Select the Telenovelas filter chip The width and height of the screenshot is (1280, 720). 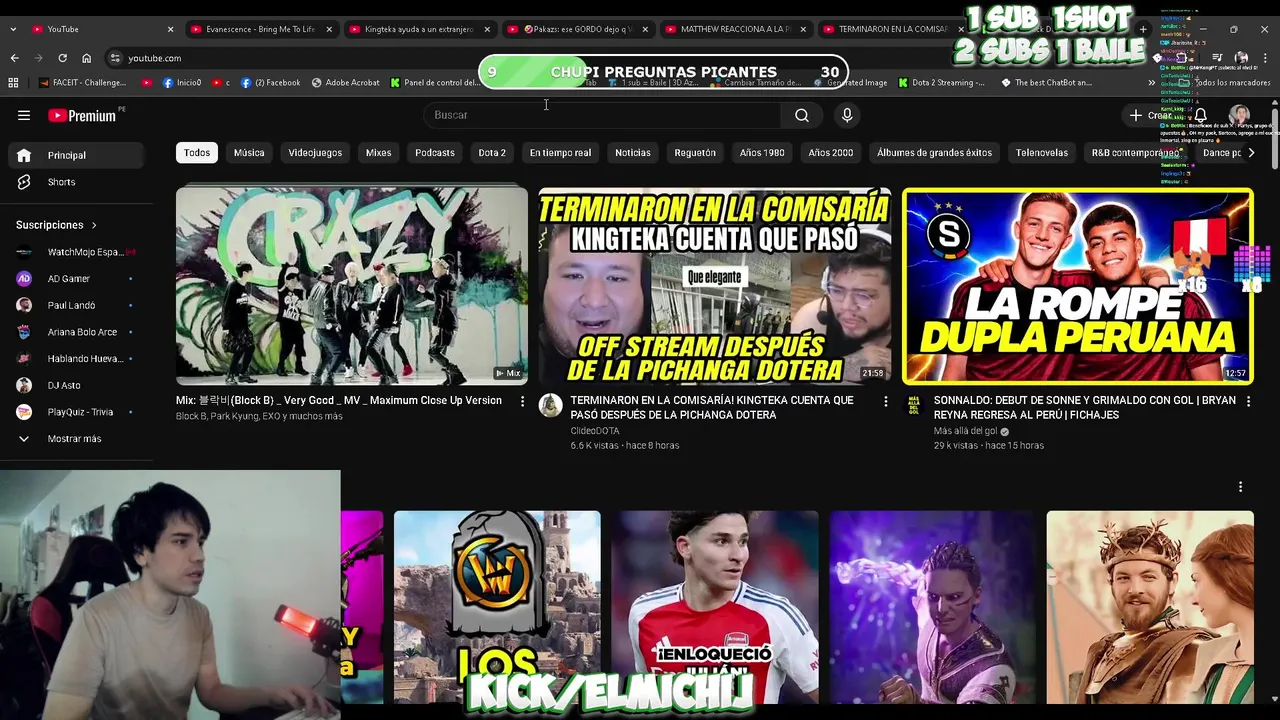tap(1042, 153)
